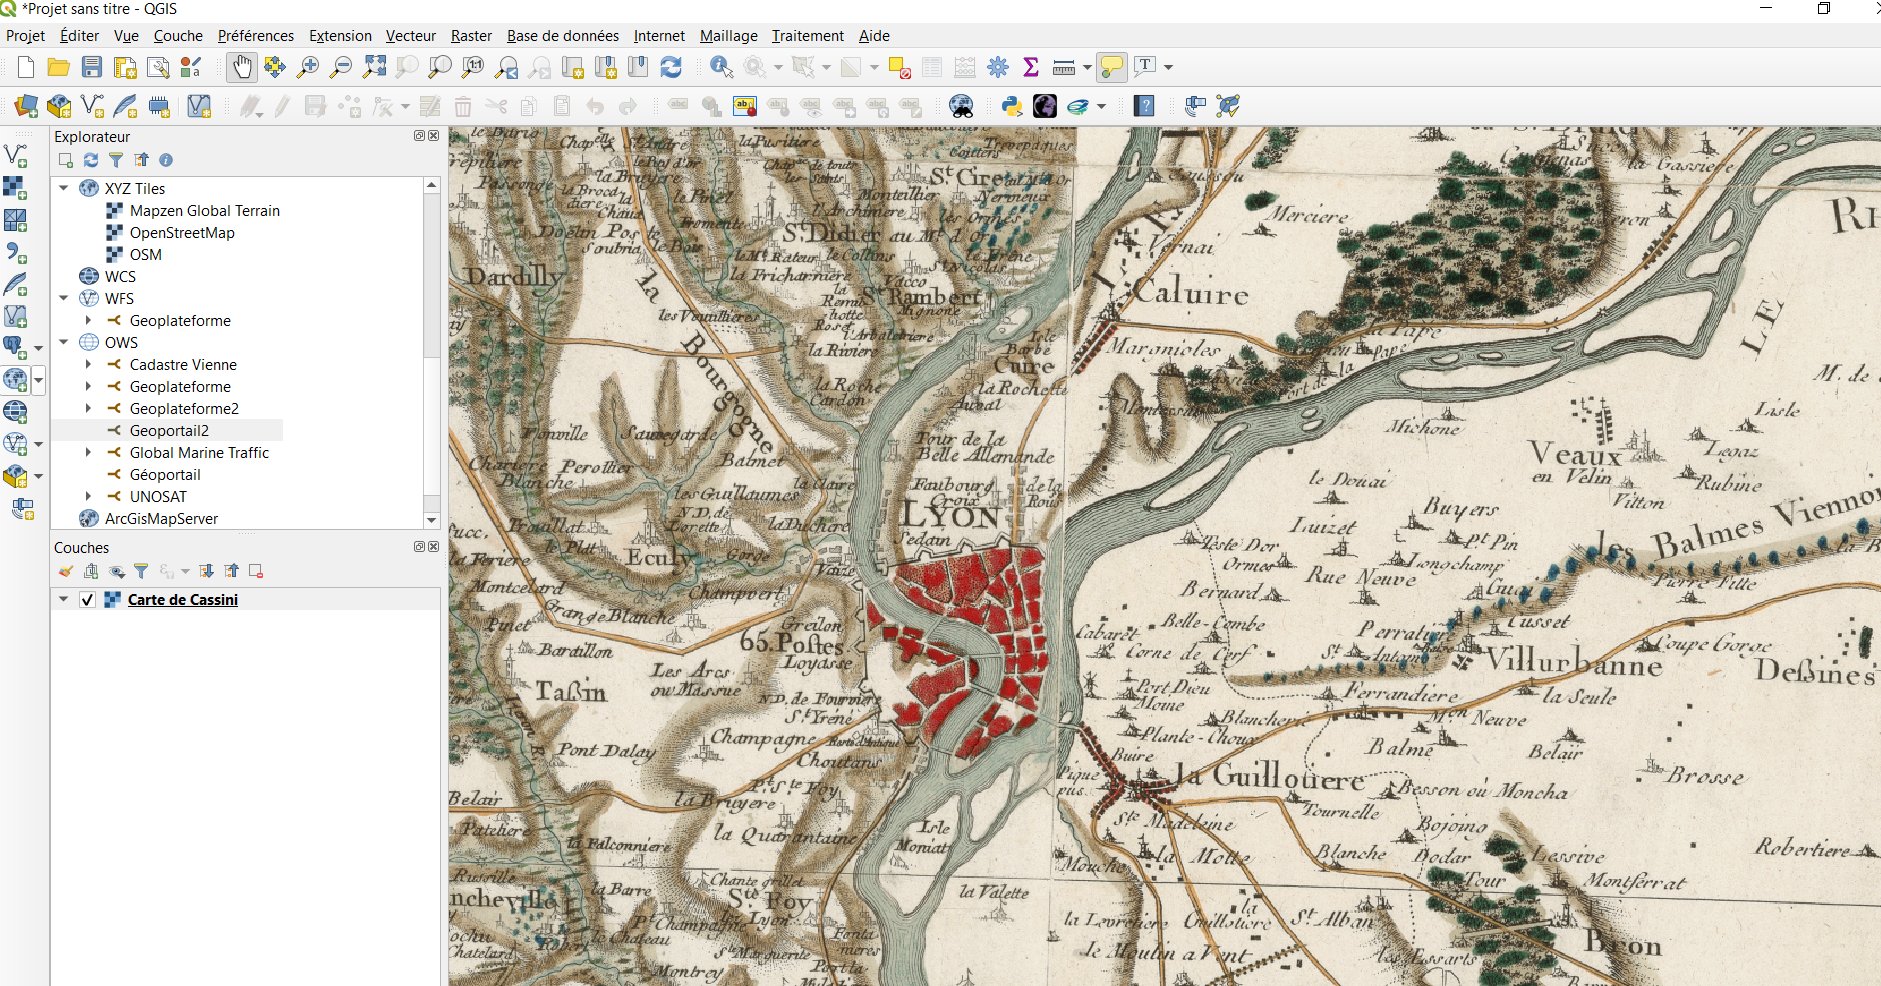
Task: Open the annotation tool dropdown arrow
Action: [x=1168, y=67]
